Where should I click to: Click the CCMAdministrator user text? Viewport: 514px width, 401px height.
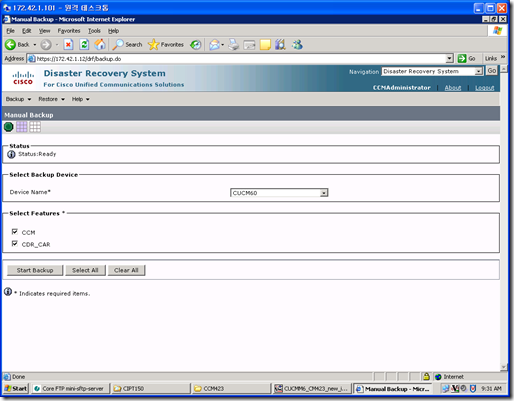[x=402, y=88]
